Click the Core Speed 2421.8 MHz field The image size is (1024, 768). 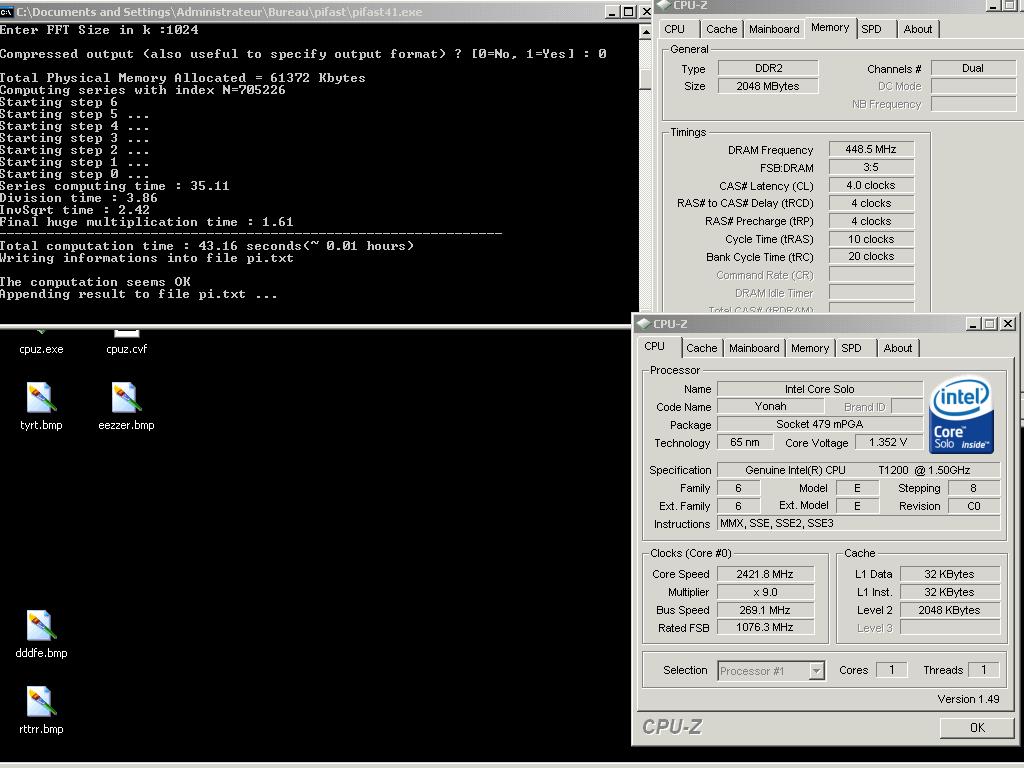(765, 574)
